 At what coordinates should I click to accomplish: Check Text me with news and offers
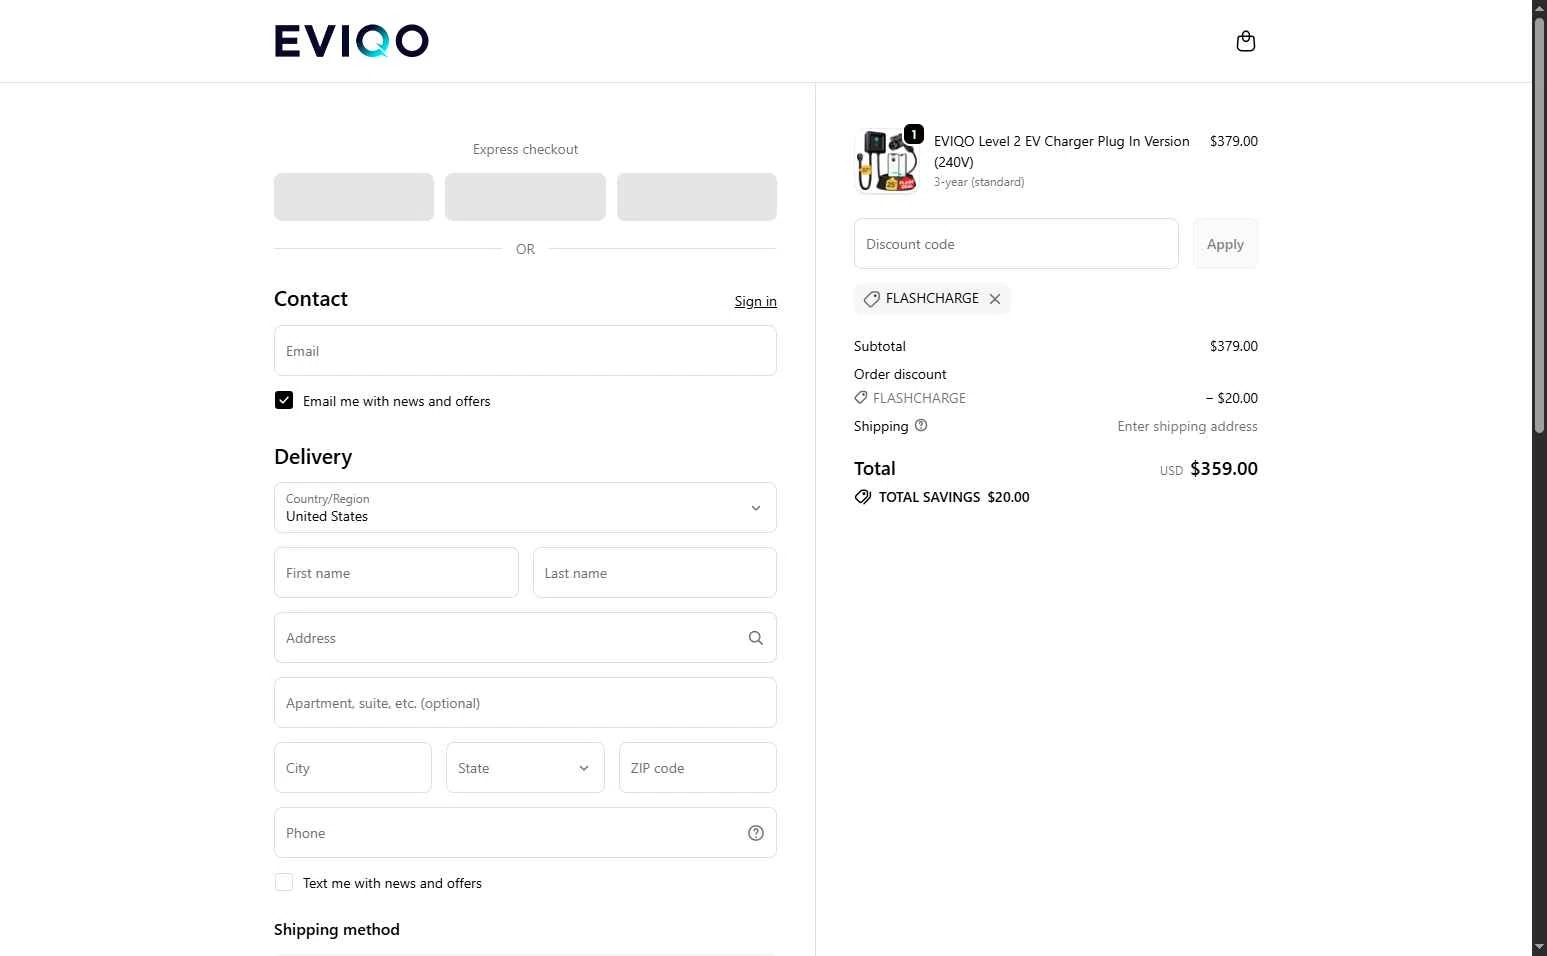coord(284,882)
